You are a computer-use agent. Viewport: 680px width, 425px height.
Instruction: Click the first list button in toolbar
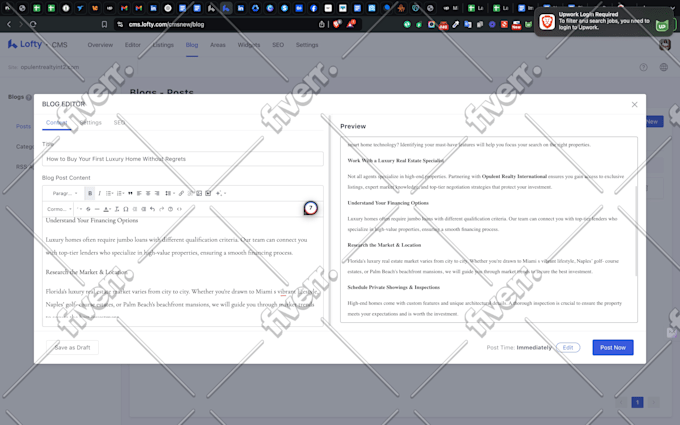[109, 193]
